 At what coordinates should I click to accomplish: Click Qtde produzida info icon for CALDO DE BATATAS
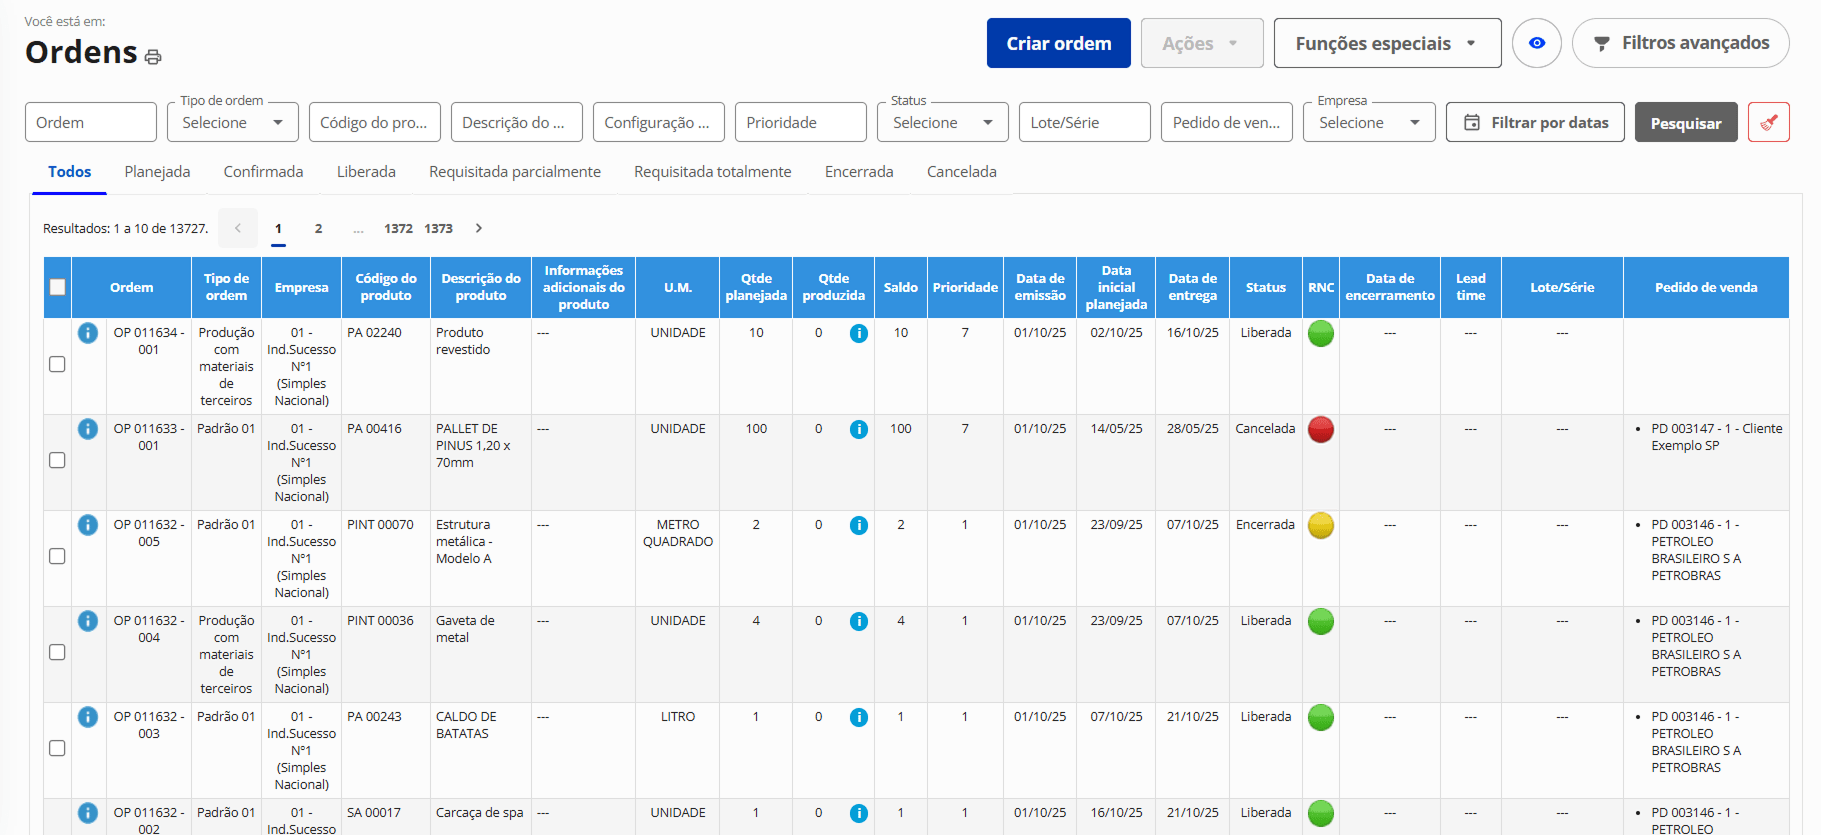point(858,717)
